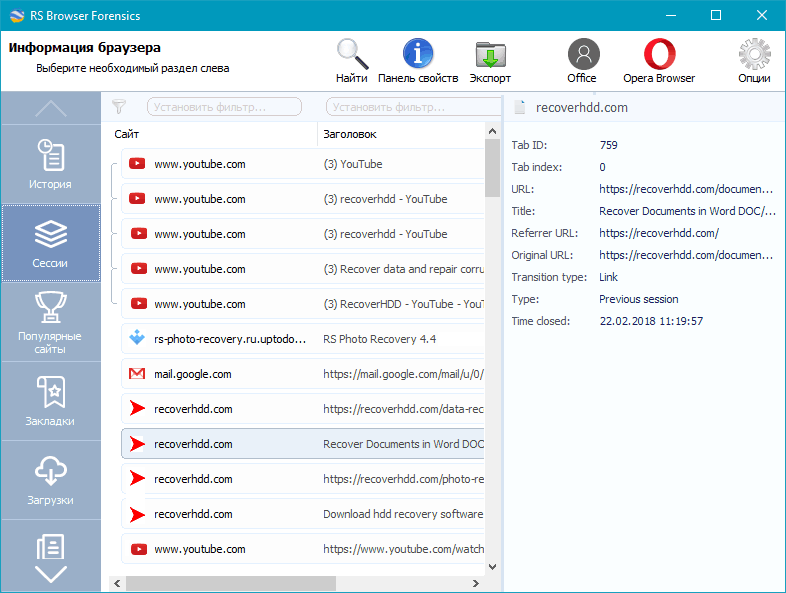The width and height of the screenshot is (786, 593).
Task: Select the recoverhdd.com data-recovery URL row
Action: click(303, 409)
